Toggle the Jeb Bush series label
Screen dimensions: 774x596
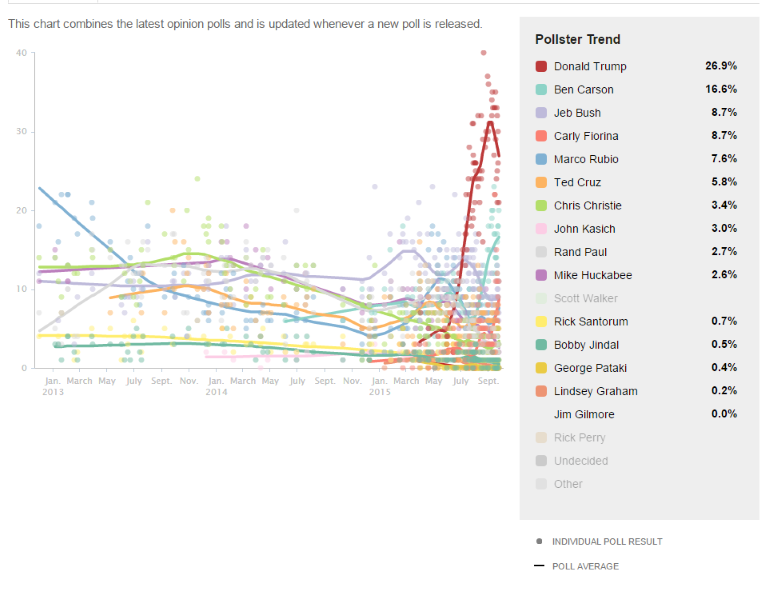coord(578,113)
